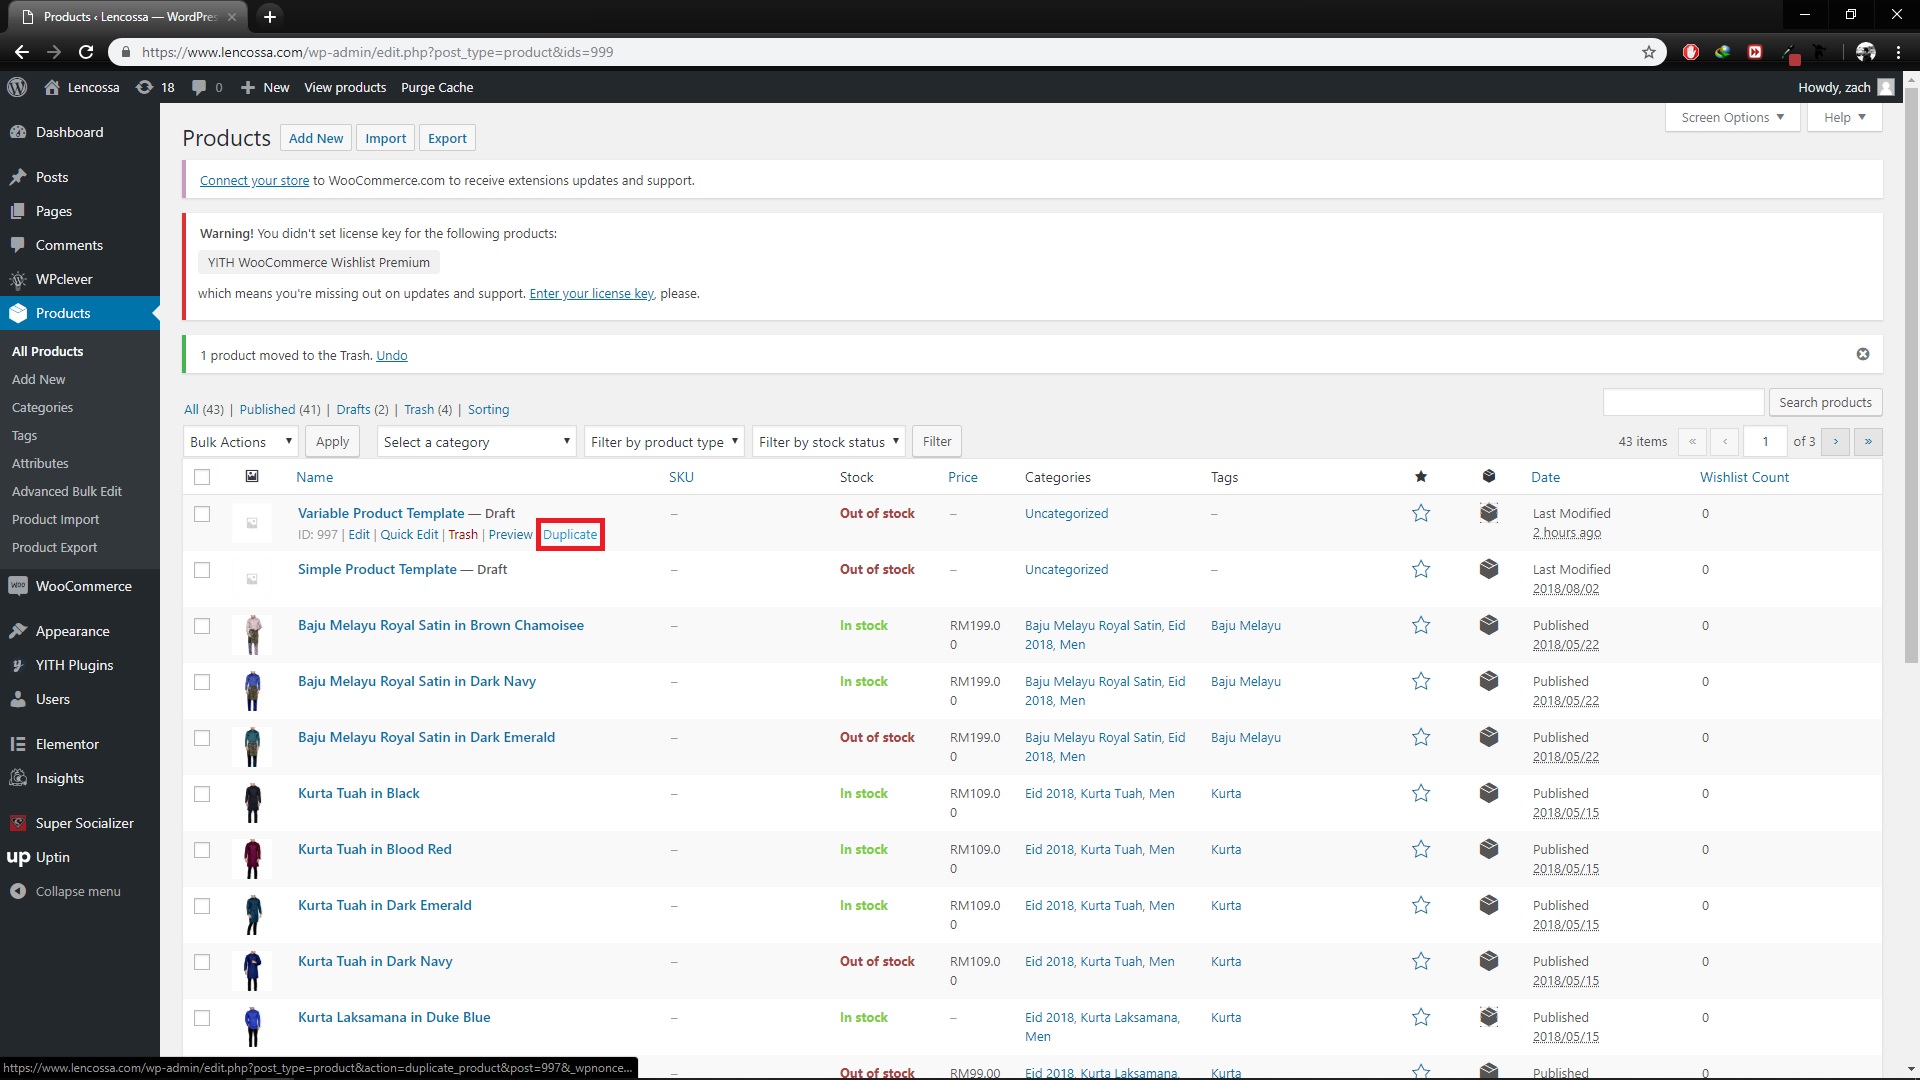The width and height of the screenshot is (1920, 1080).
Task: Tick the Simple Product Template checkbox
Action: [202, 570]
